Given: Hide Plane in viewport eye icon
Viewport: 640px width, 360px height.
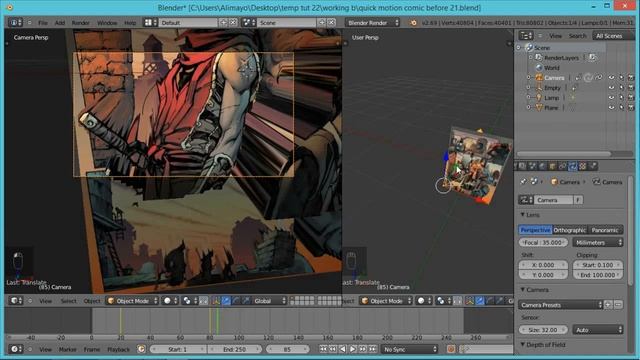Looking at the screenshot, I should click(611, 107).
